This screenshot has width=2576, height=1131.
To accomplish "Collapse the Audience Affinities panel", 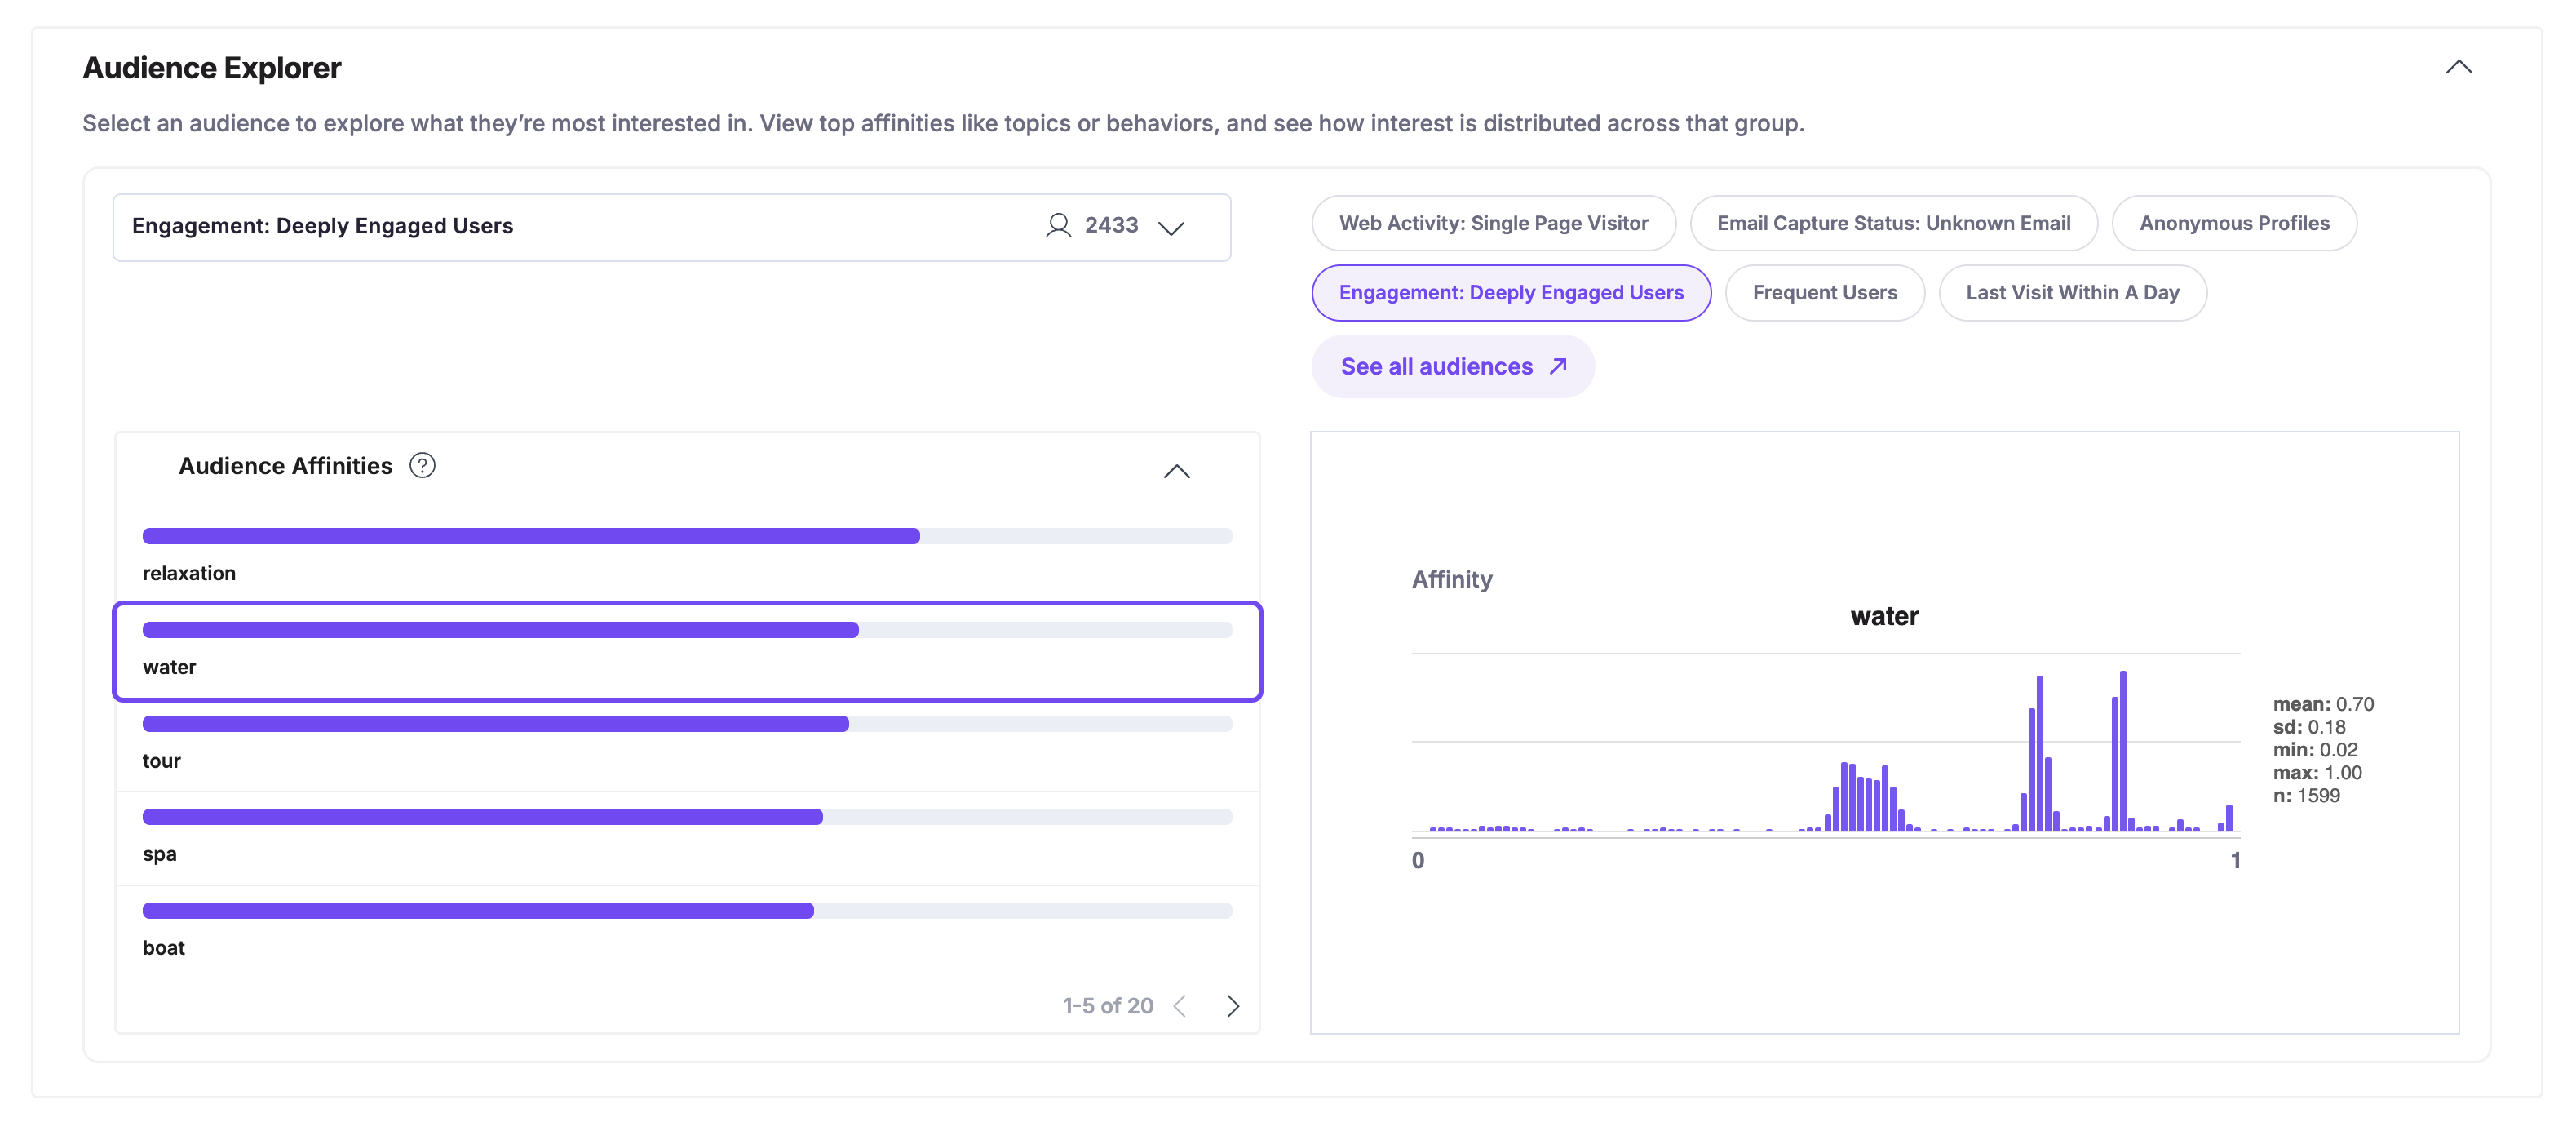I will click(x=1176, y=472).
